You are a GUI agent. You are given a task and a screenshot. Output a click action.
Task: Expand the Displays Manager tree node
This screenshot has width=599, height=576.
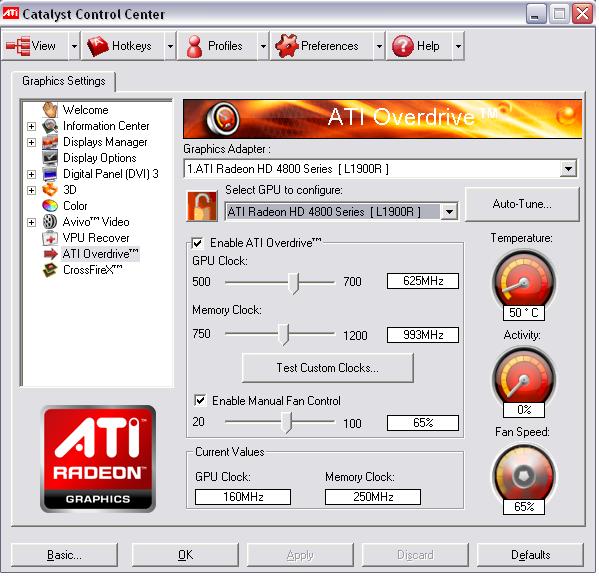pyautogui.click(x=32, y=143)
